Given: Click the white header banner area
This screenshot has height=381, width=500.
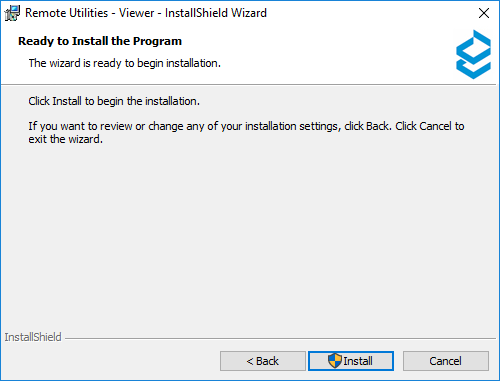Looking at the screenshot, I should click(300, 53).
